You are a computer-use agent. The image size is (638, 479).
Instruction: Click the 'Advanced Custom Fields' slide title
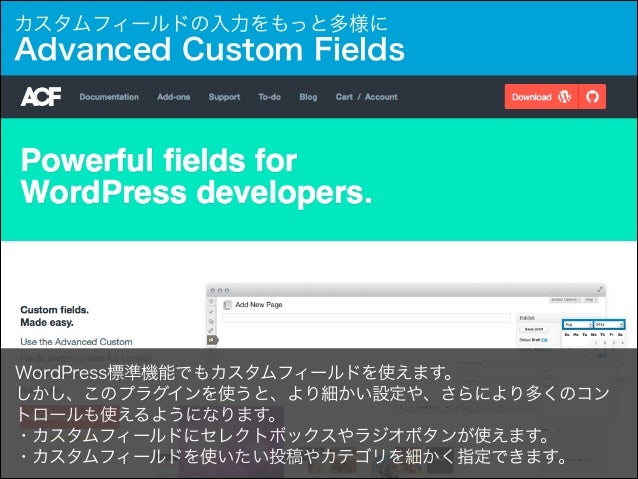[210, 49]
